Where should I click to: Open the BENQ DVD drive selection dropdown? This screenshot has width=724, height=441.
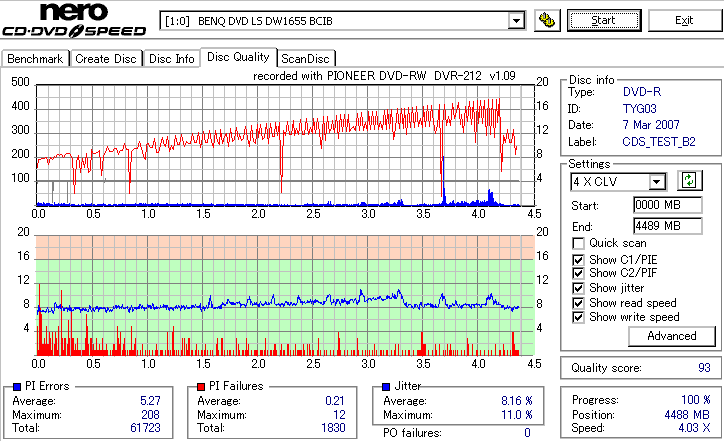[342, 21]
